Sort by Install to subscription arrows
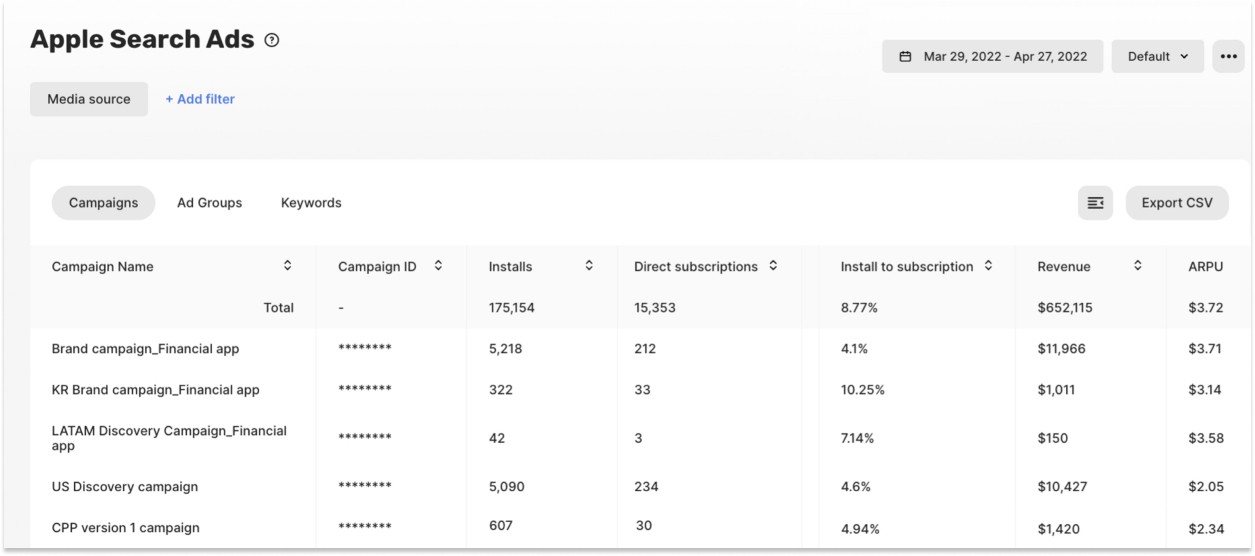Image resolution: width=1255 pixels, height=556 pixels. click(988, 266)
